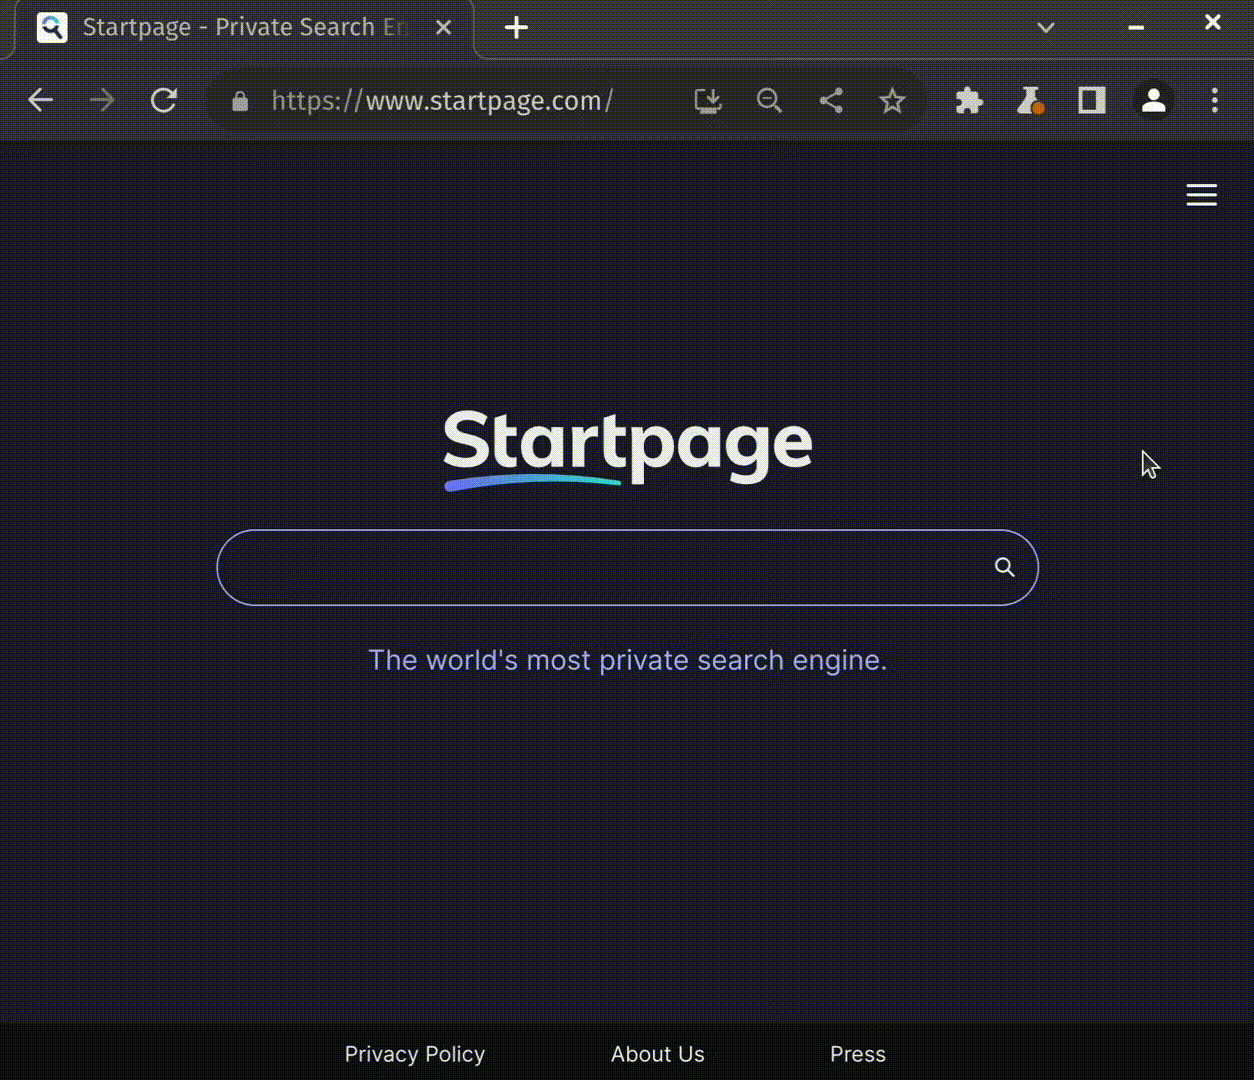
Task: Expand the tab search chevron
Action: click(1046, 27)
